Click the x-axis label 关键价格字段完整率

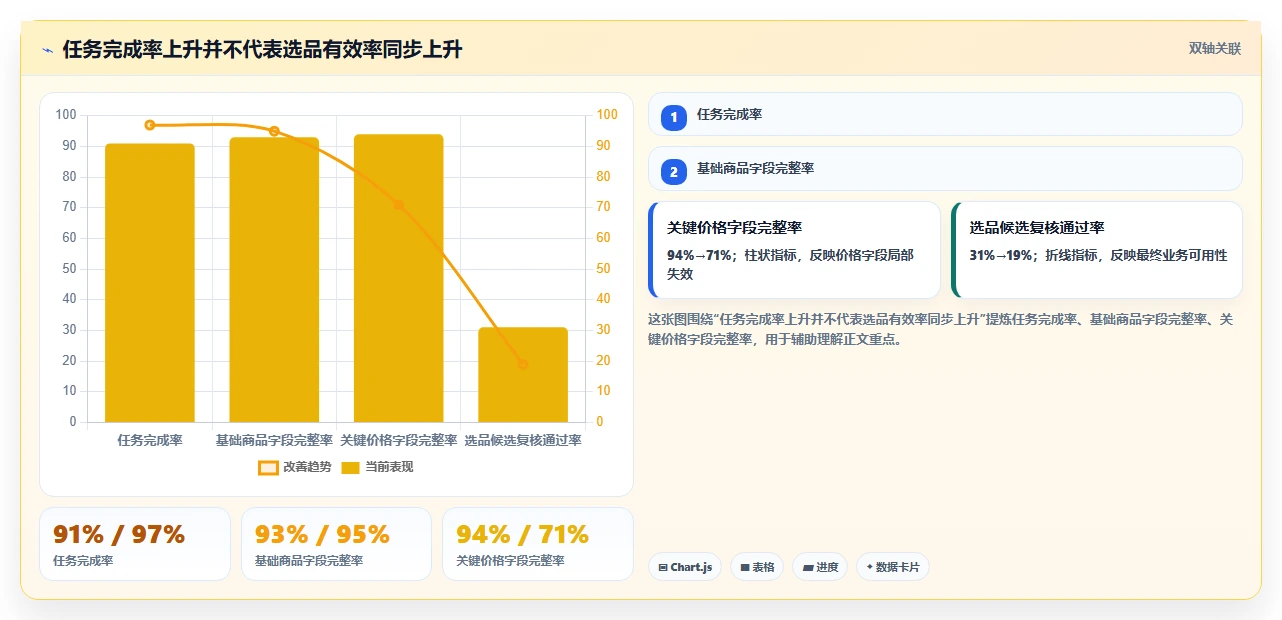(398, 440)
